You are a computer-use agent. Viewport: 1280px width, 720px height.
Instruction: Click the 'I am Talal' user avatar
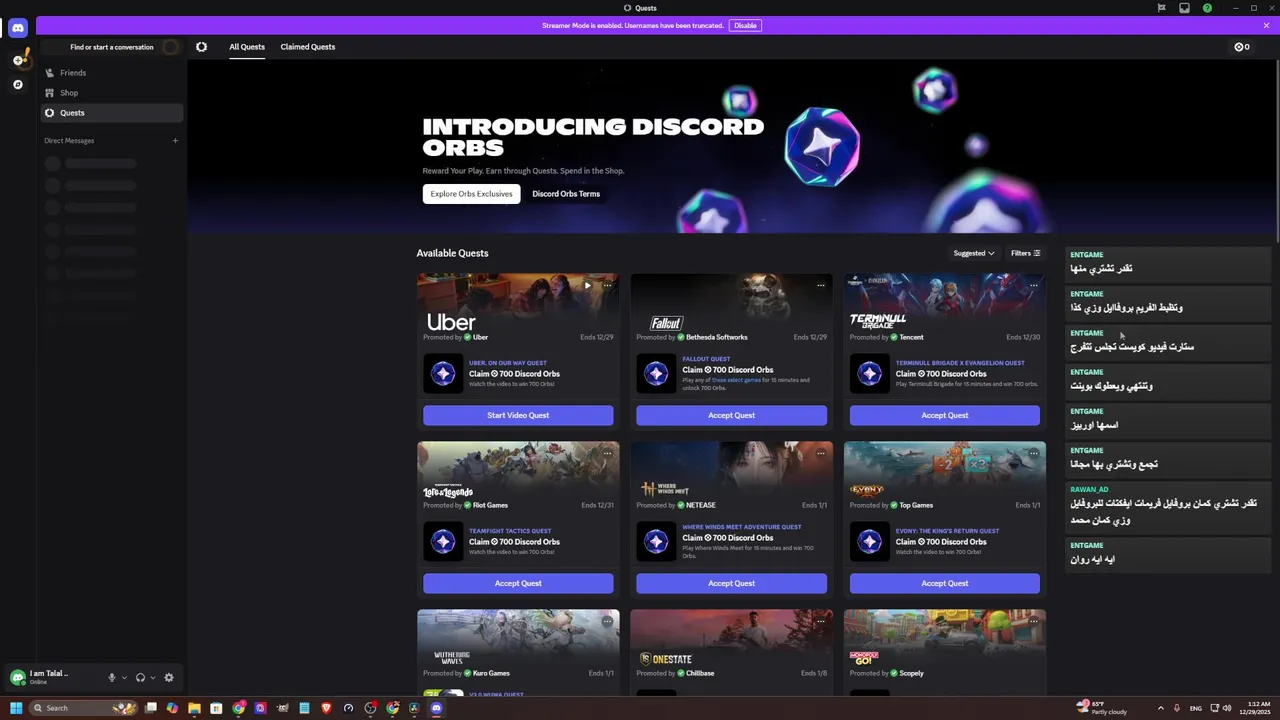coord(17,677)
